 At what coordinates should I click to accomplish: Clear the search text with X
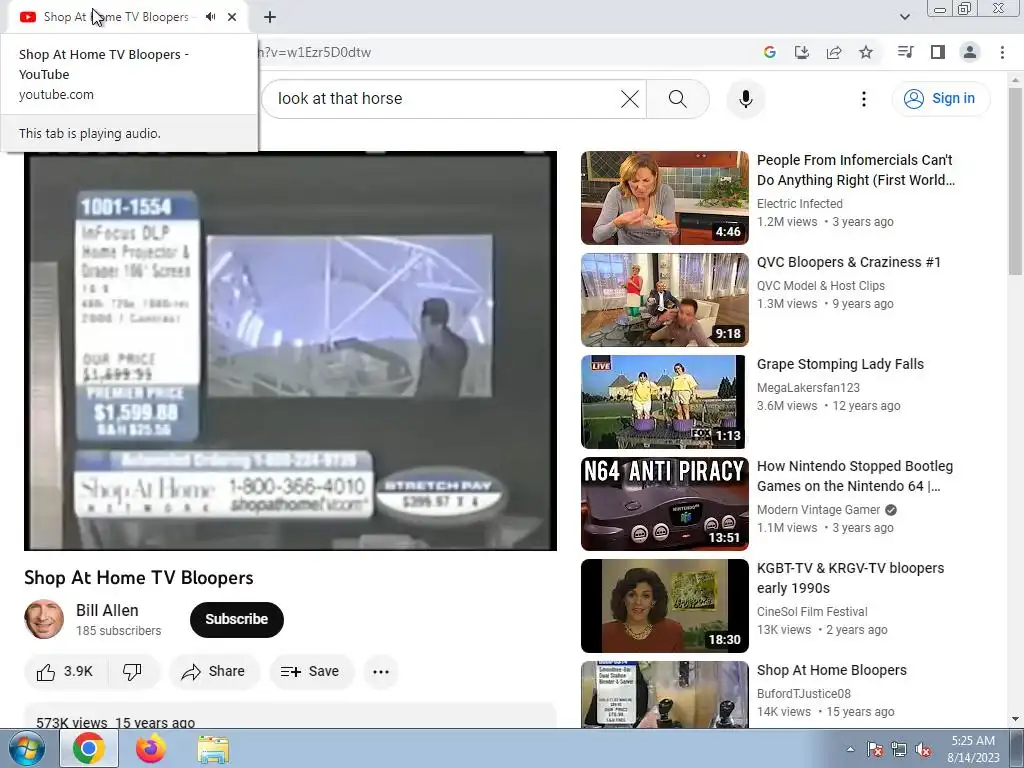[630, 99]
